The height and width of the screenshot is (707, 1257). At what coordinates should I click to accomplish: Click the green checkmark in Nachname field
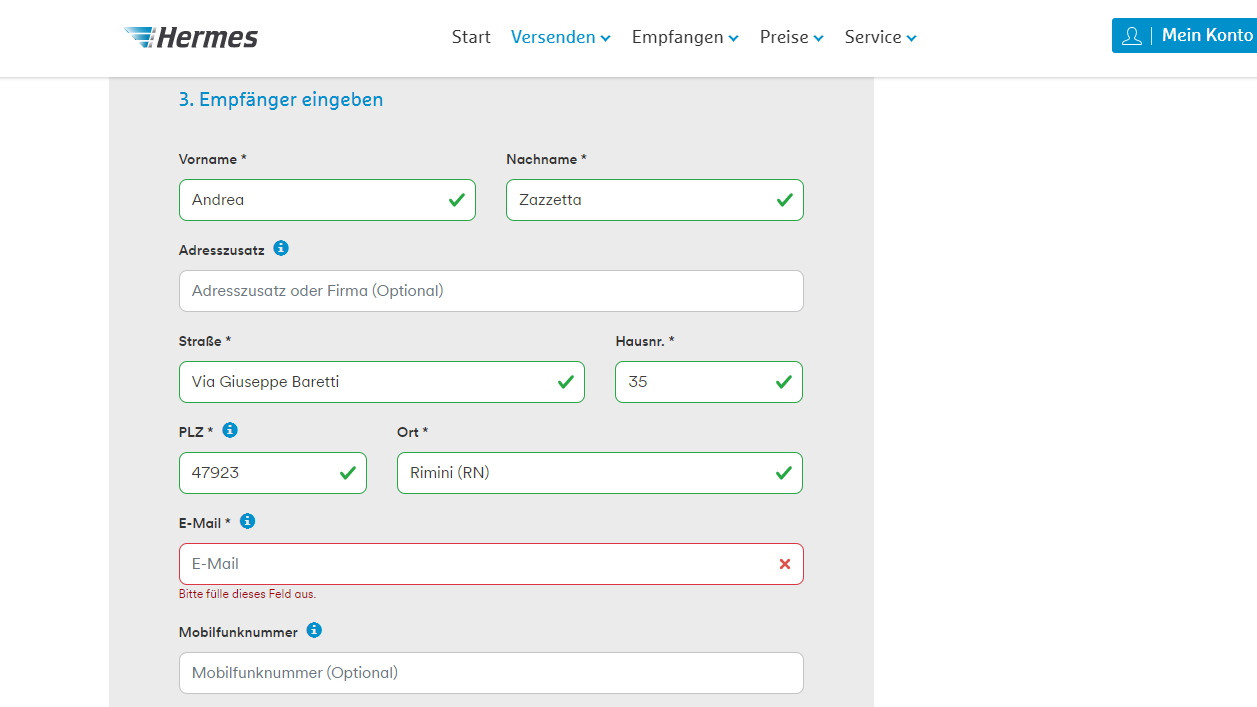[784, 200]
